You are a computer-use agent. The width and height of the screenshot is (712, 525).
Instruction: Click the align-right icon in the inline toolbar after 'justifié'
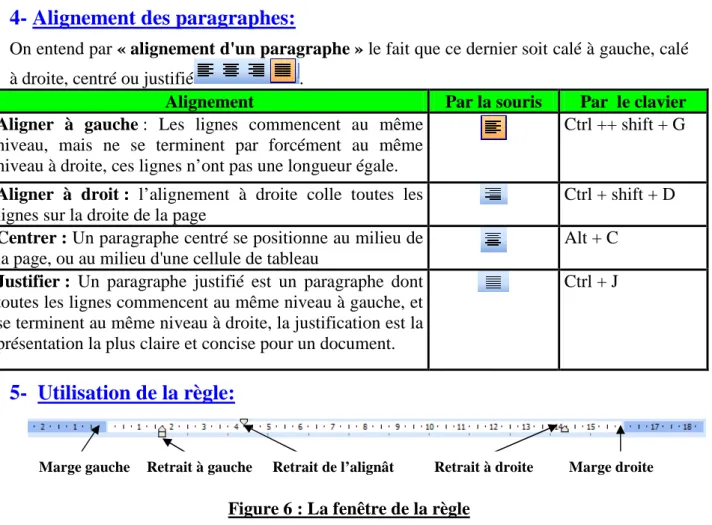coord(257,70)
